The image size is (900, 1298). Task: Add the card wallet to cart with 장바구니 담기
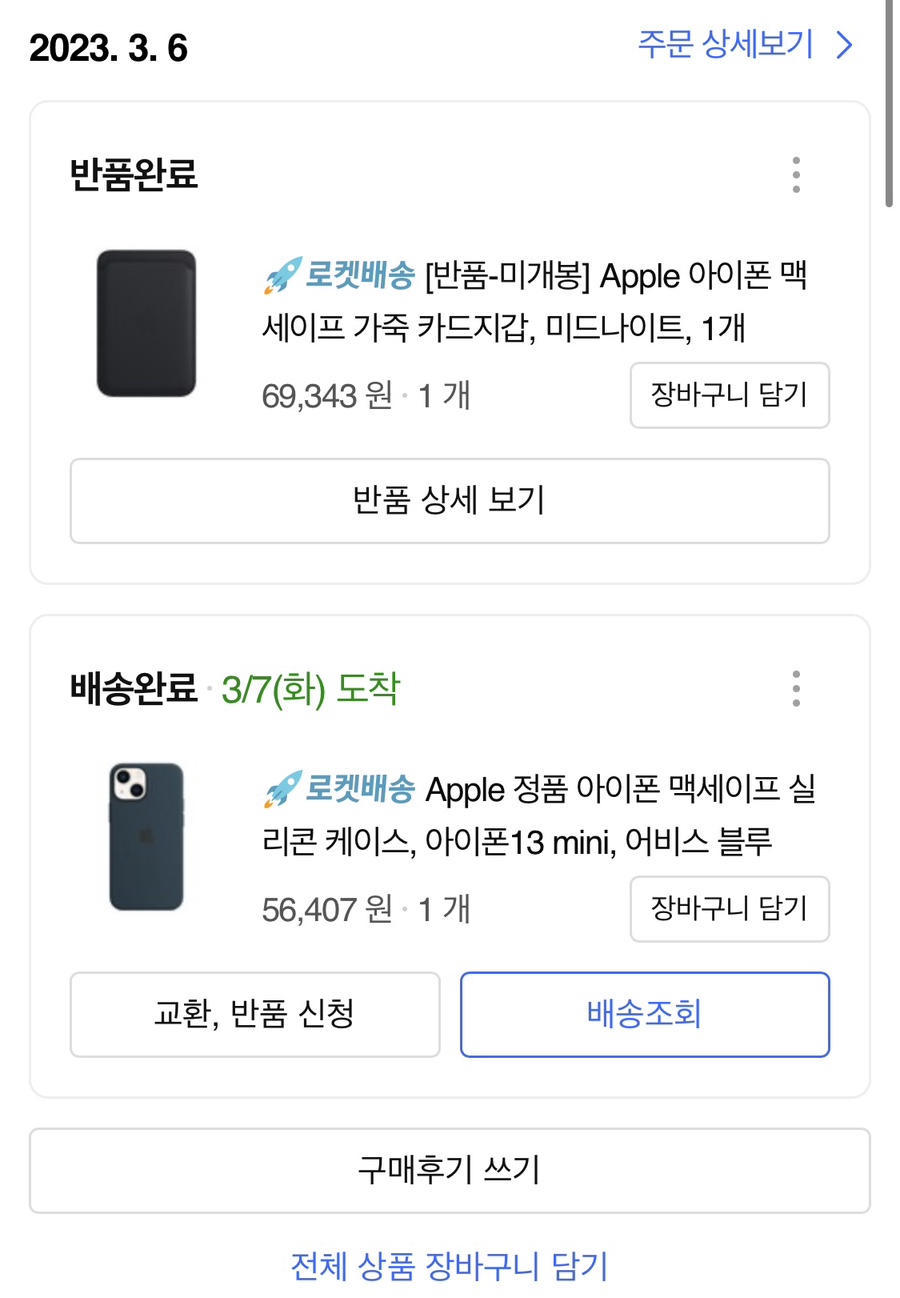(x=729, y=395)
